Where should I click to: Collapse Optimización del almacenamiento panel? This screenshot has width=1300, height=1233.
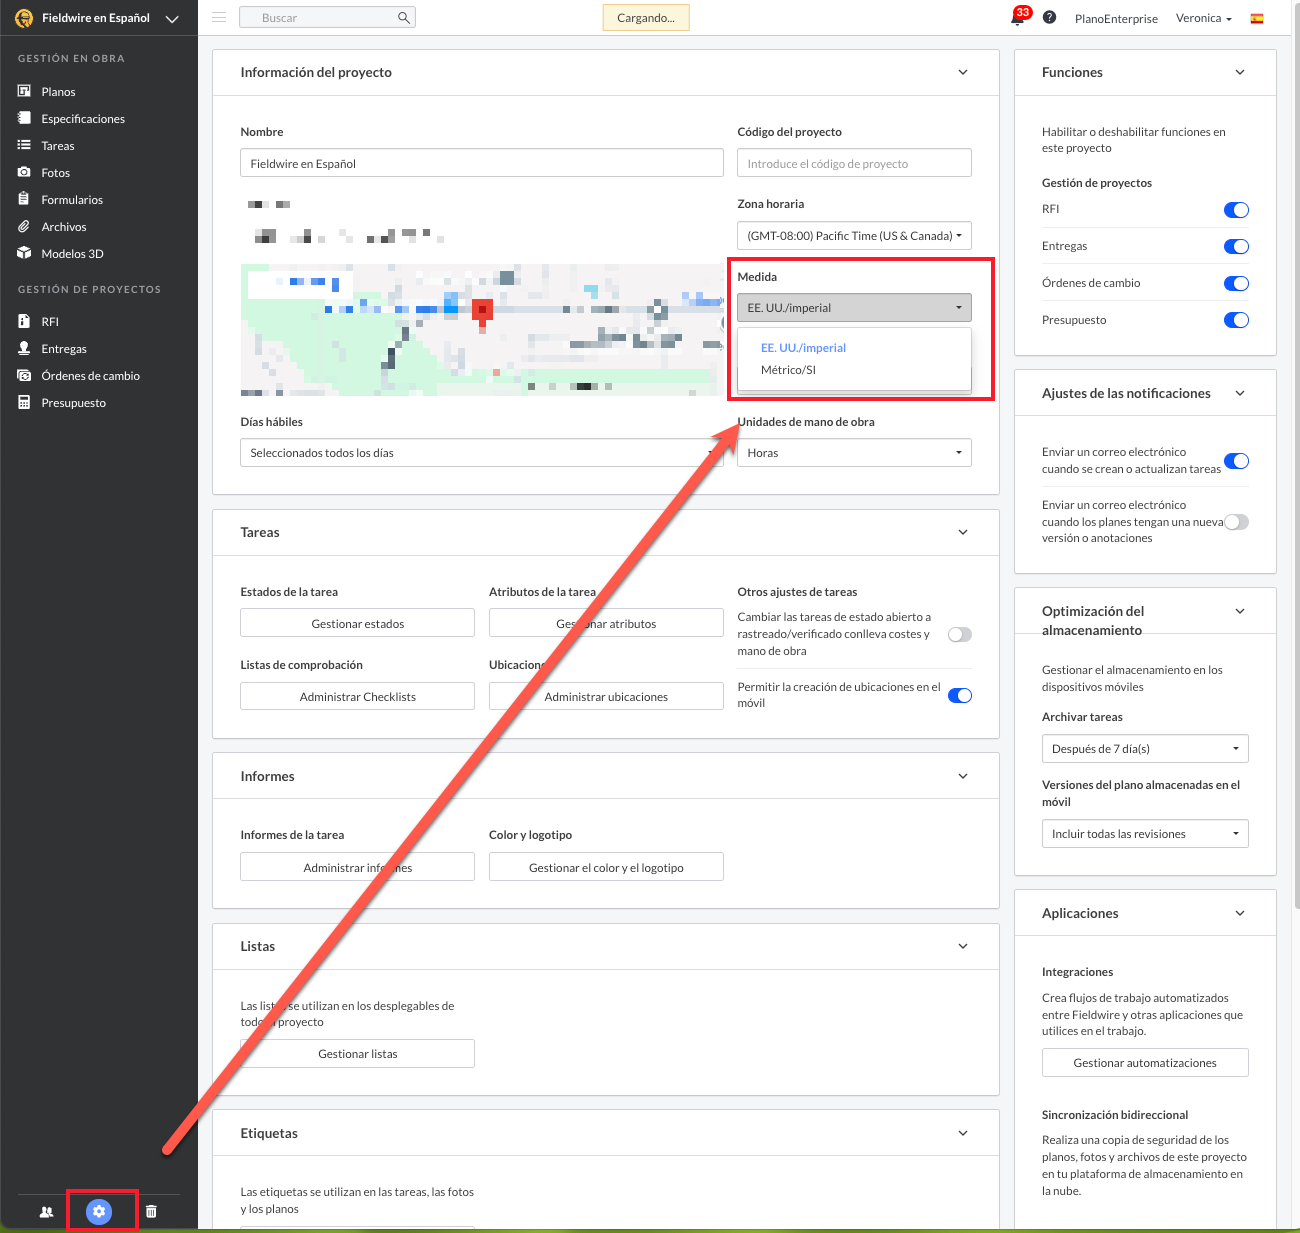coord(1240,611)
